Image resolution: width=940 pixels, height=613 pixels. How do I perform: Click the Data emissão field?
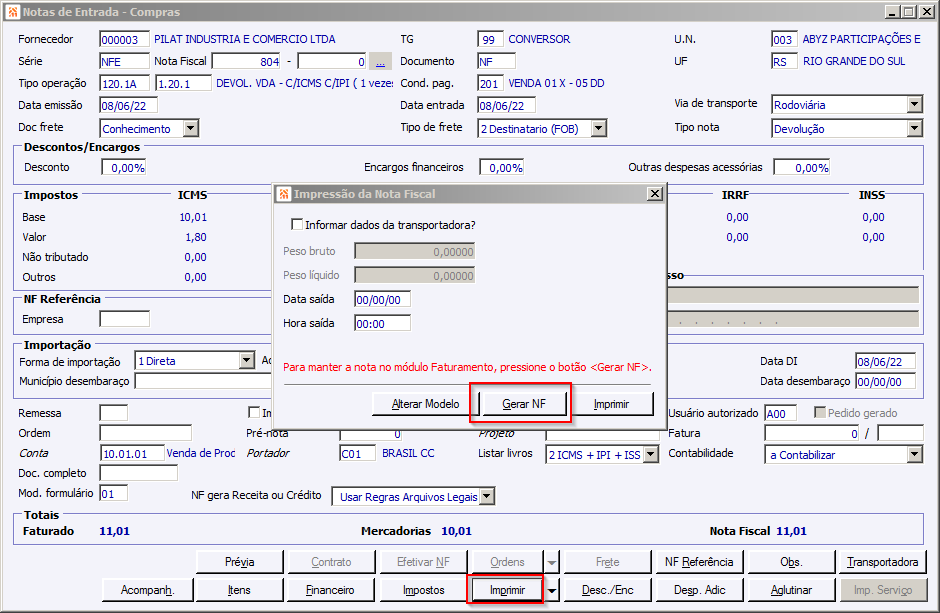(128, 105)
